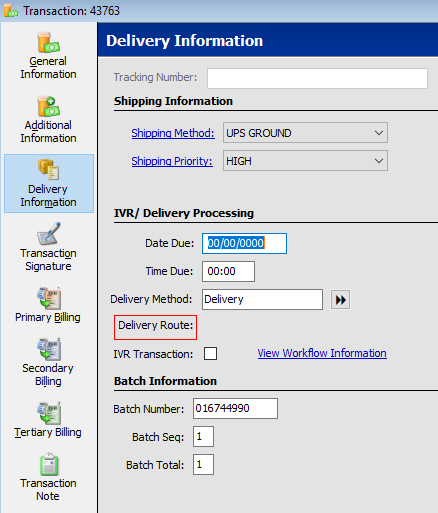The image size is (438, 513).
Task: Open Additional Information section icon
Action: point(48,106)
